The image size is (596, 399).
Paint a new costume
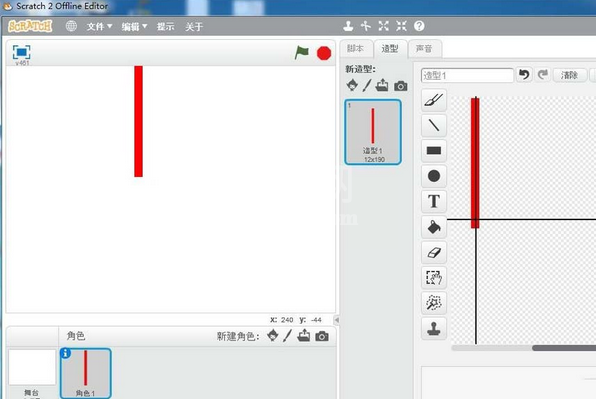click(367, 85)
